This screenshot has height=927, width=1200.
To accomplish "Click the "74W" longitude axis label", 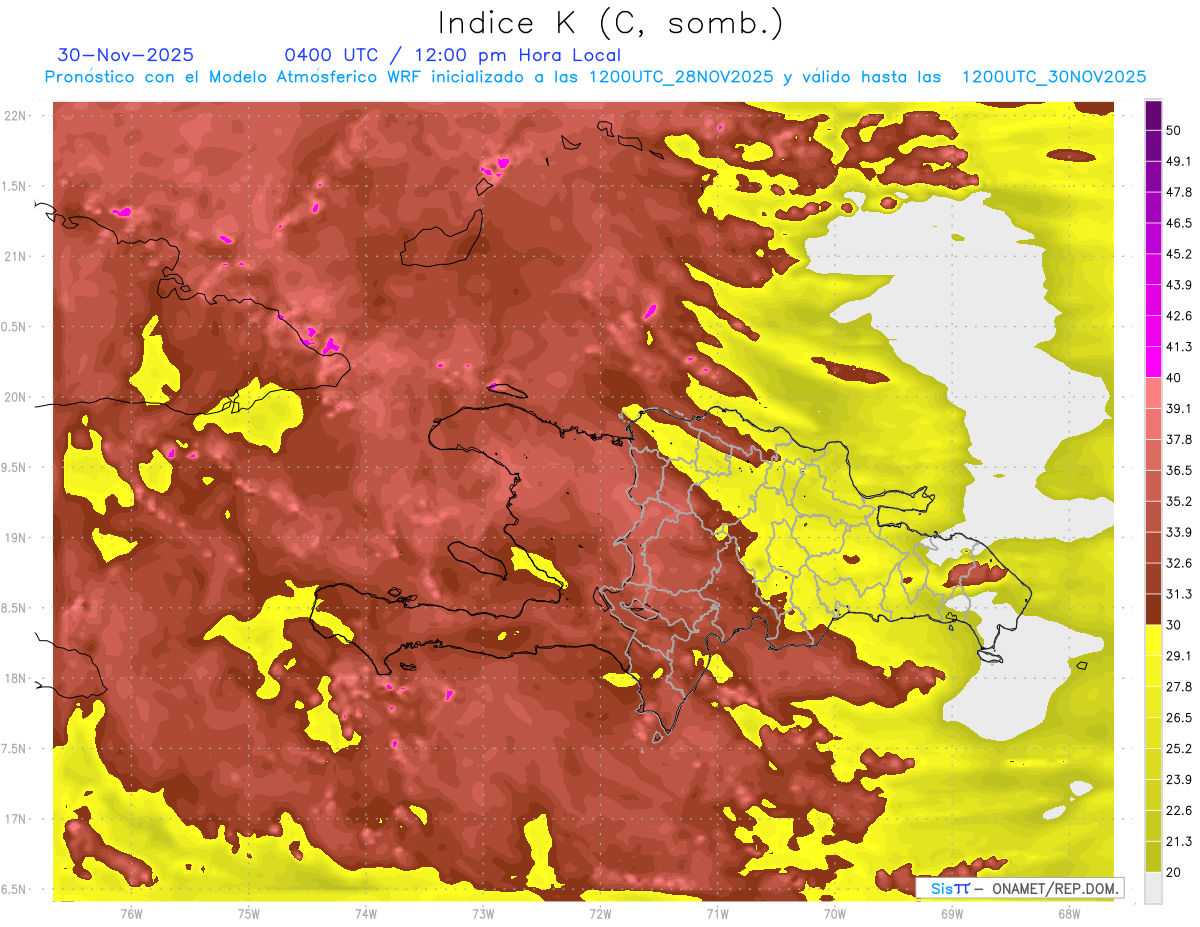I will pos(366,914).
